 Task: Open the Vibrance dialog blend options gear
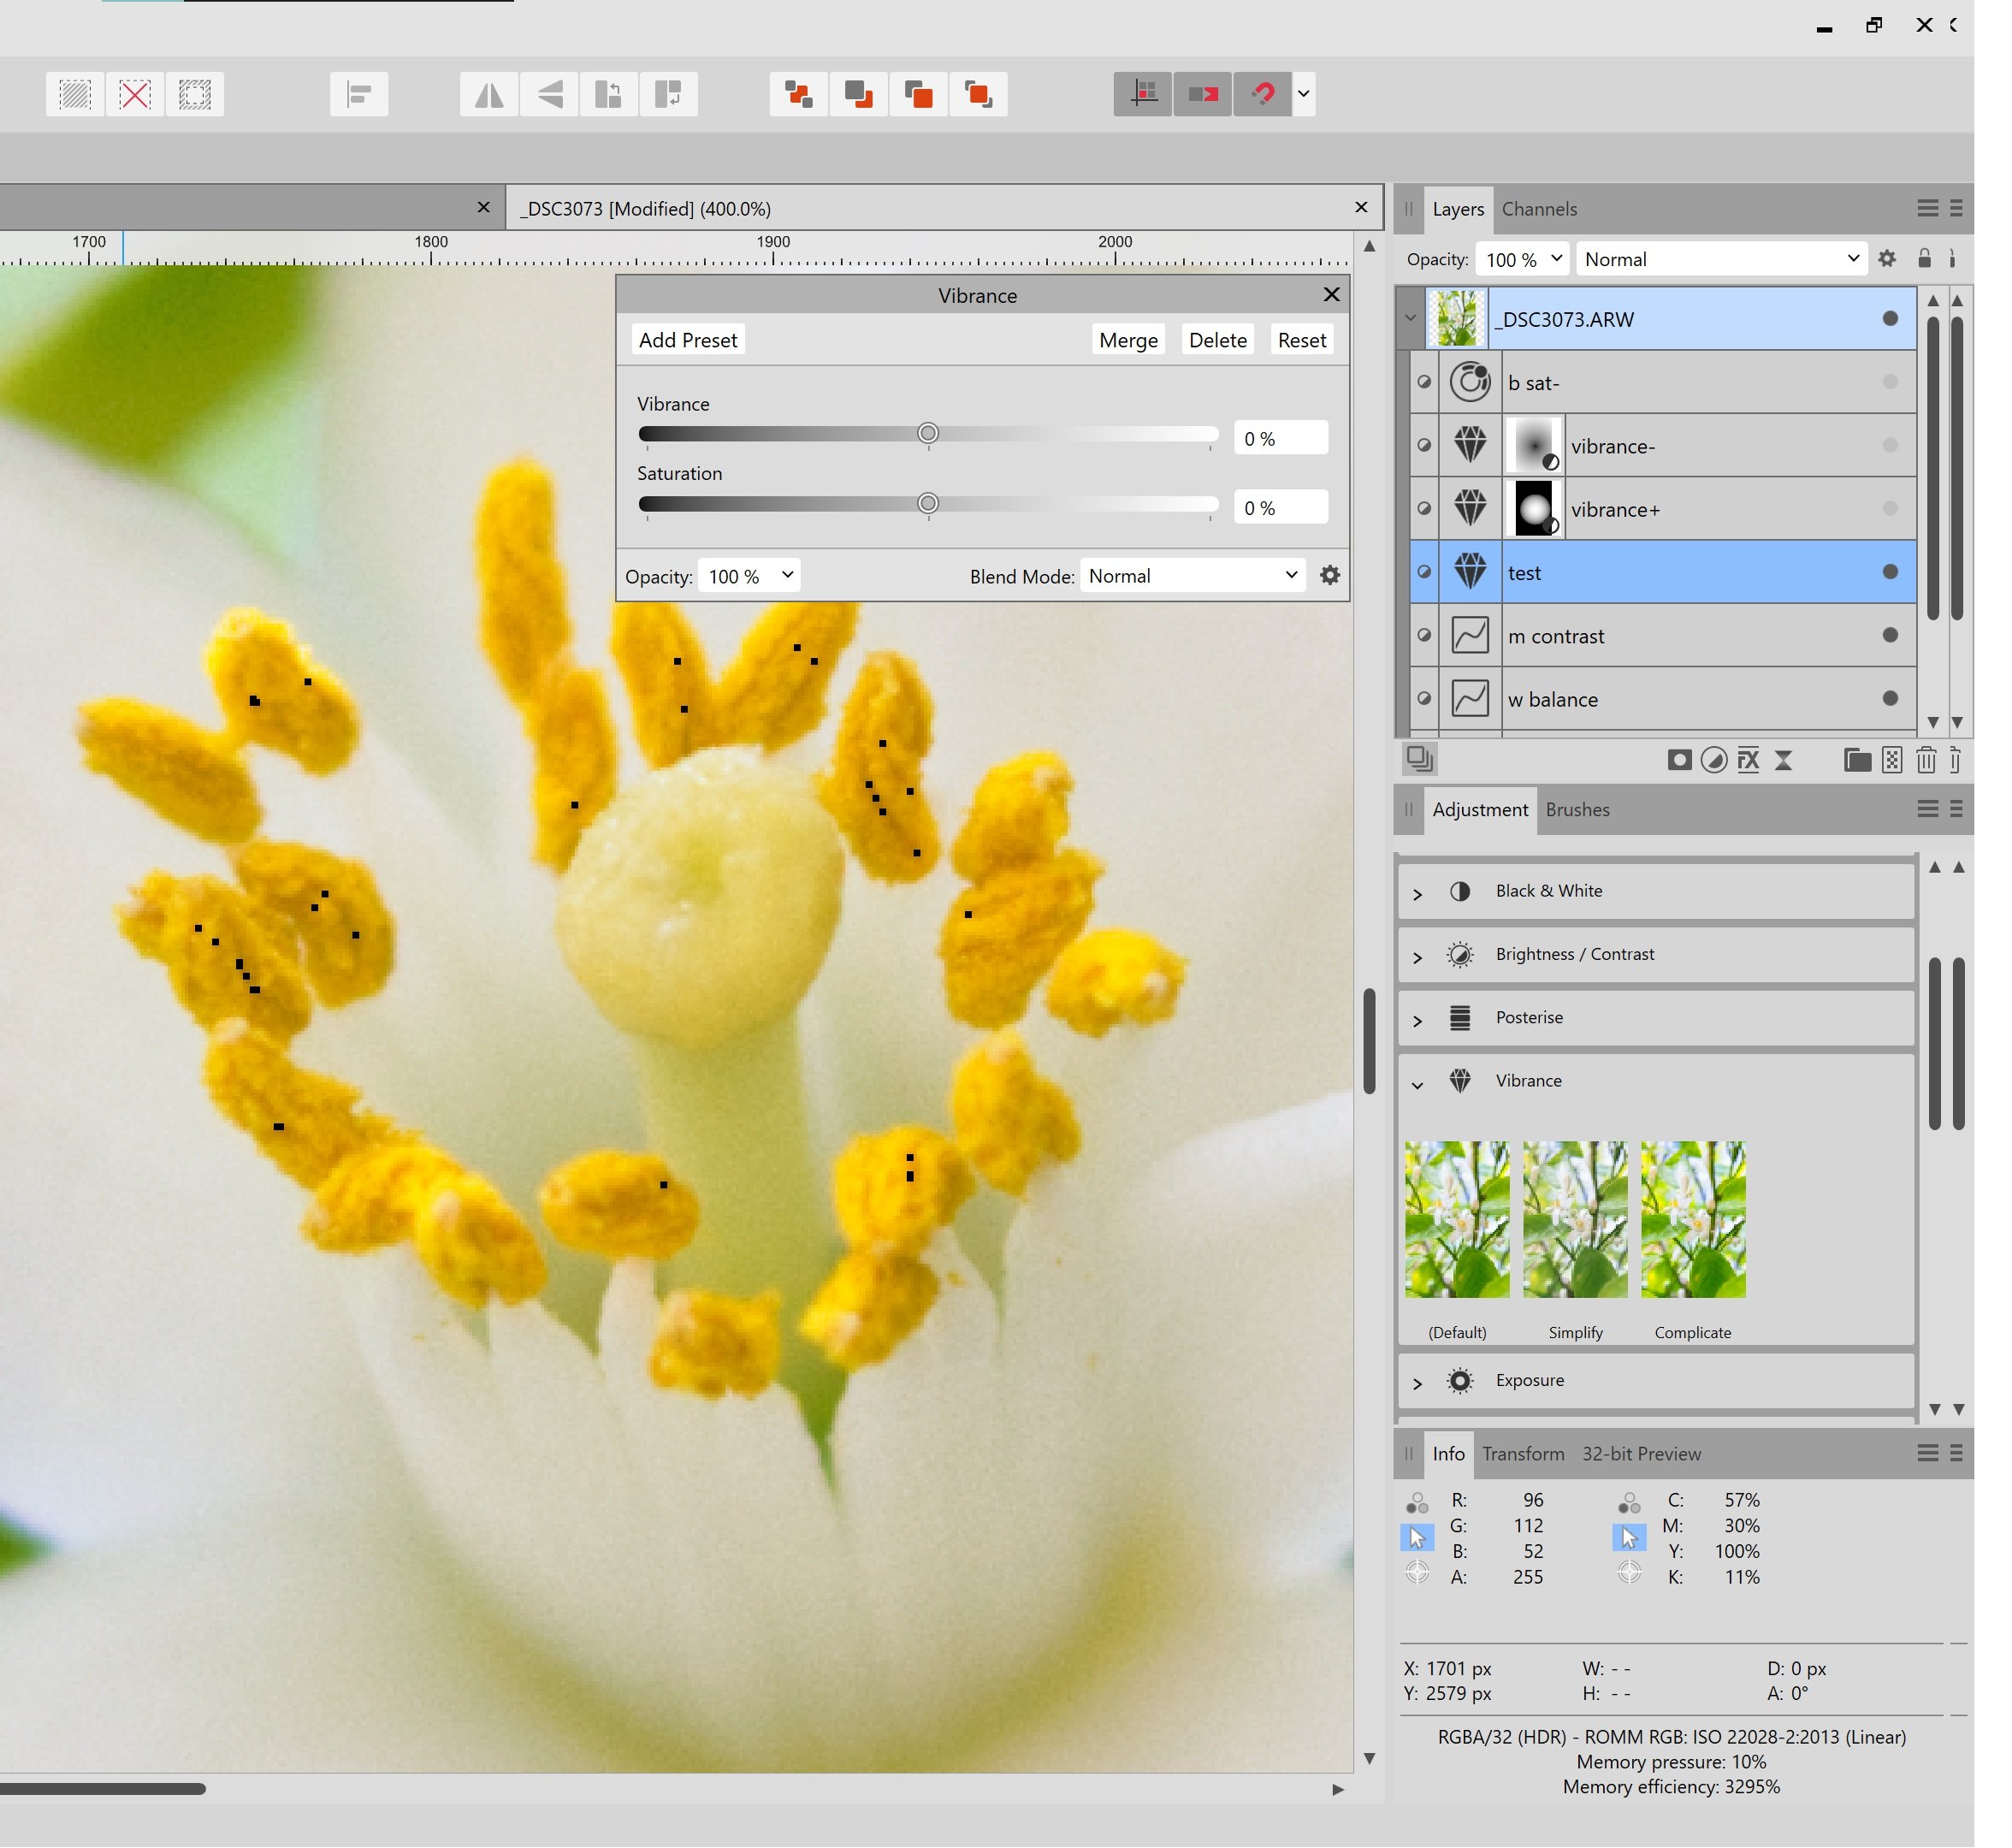[1330, 576]
